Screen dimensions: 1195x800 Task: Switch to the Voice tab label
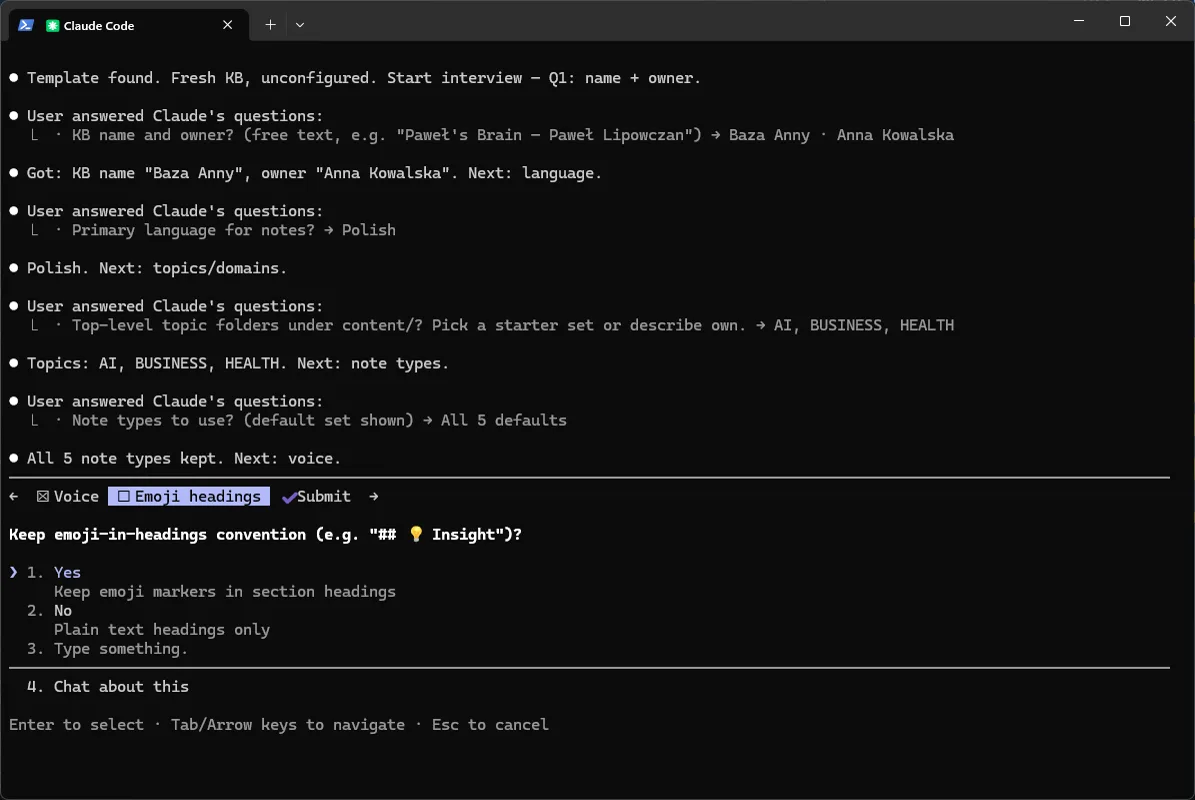[76, 497]
